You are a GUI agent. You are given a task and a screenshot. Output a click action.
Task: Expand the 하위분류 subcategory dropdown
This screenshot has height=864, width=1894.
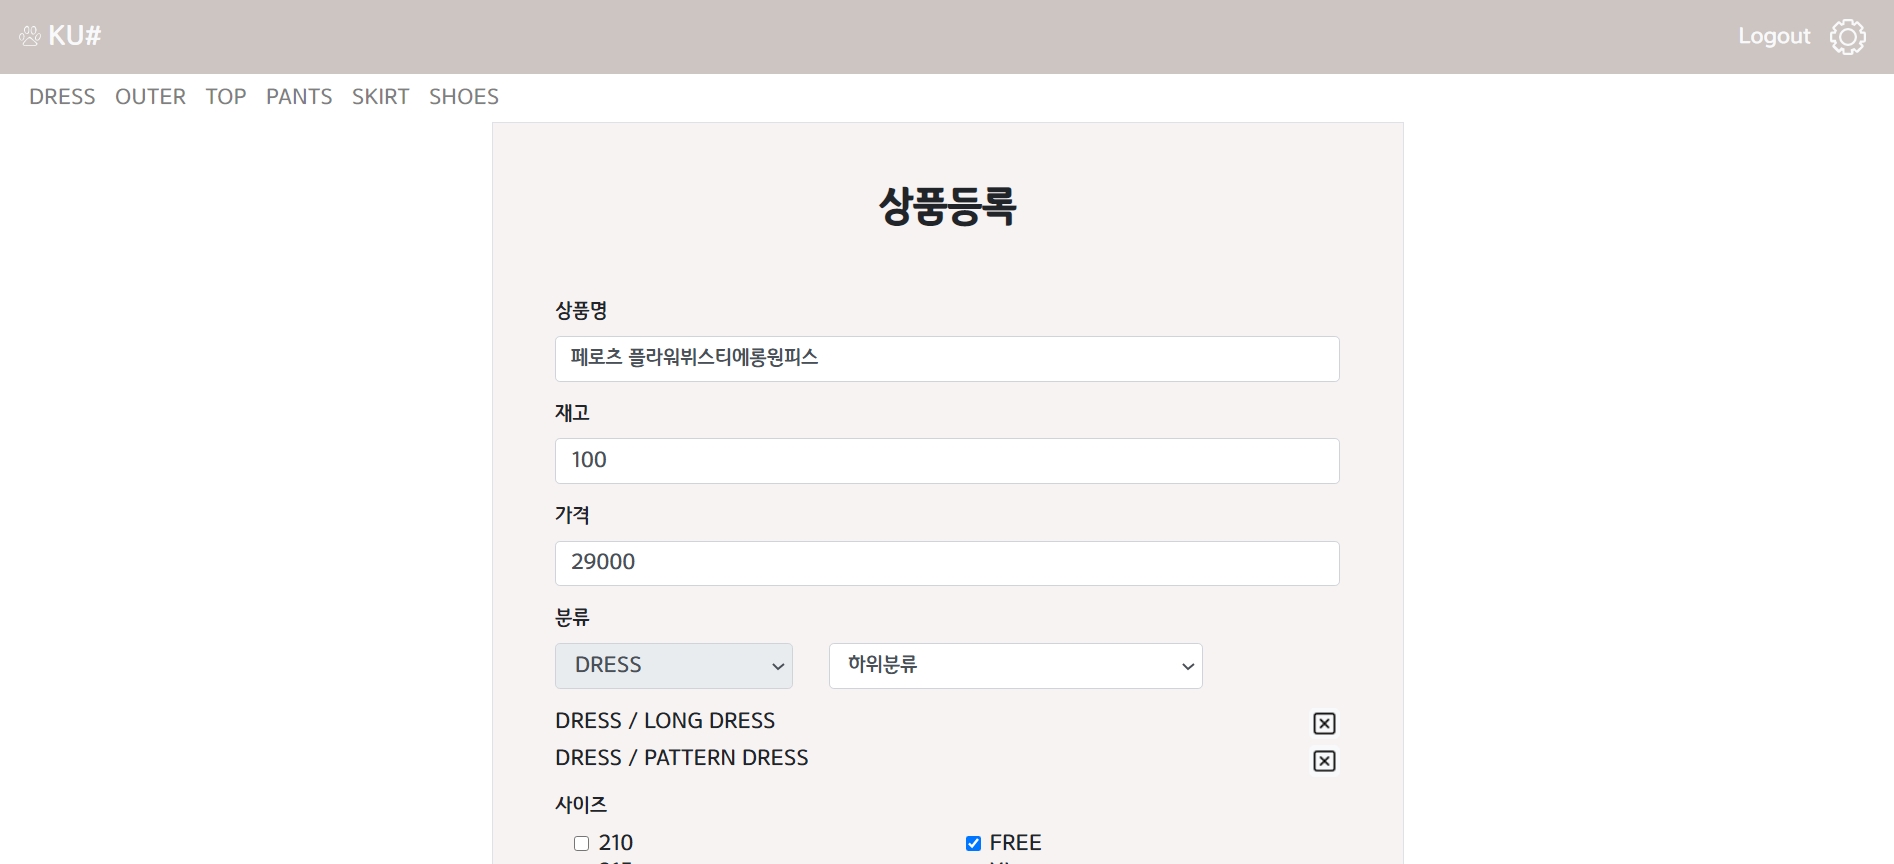tap(1015, 666)
